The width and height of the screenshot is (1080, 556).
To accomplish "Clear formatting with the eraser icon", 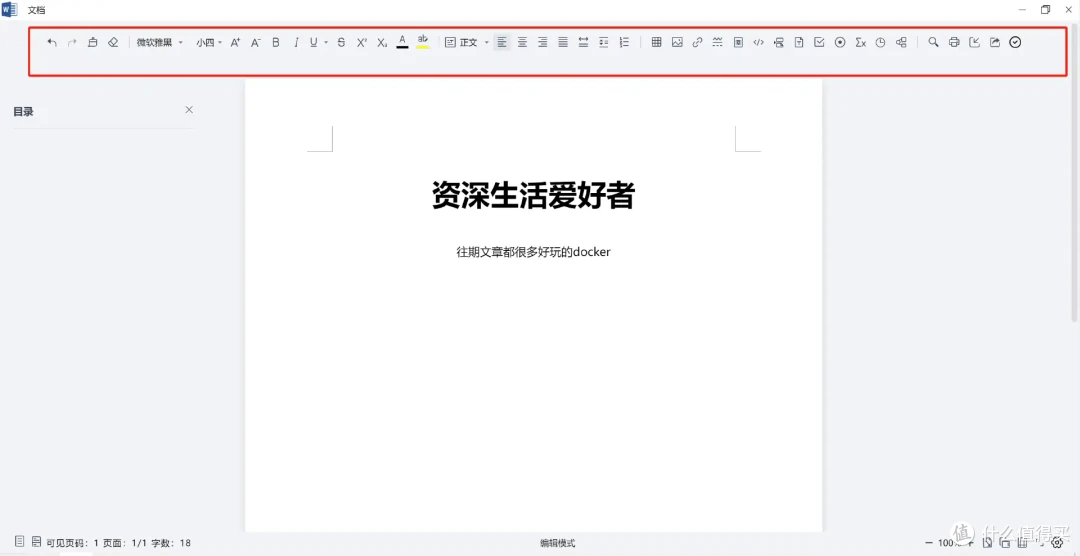I will tap(114, 43).
